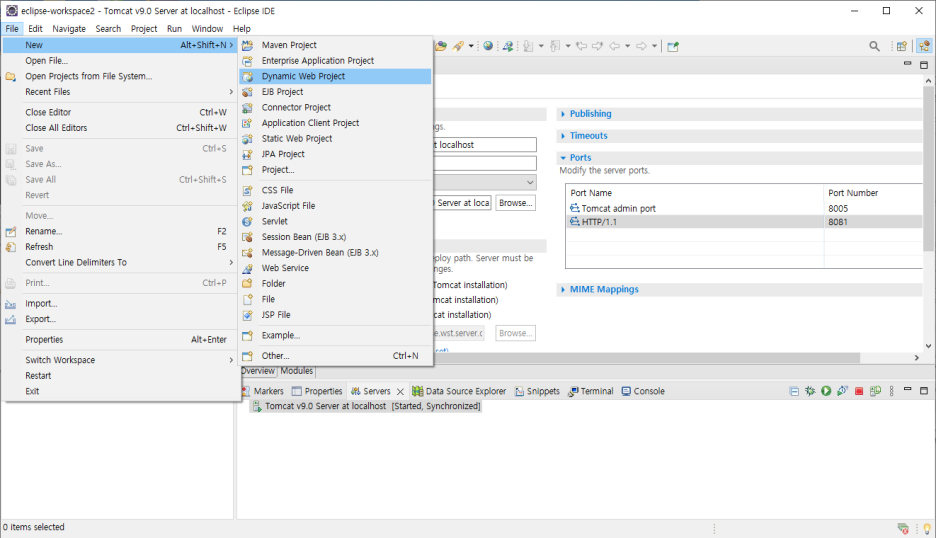Viewport: 936px width, 538px height.
Task: Open the Servers view three-dot menu
Action: (x=892, y=391)
